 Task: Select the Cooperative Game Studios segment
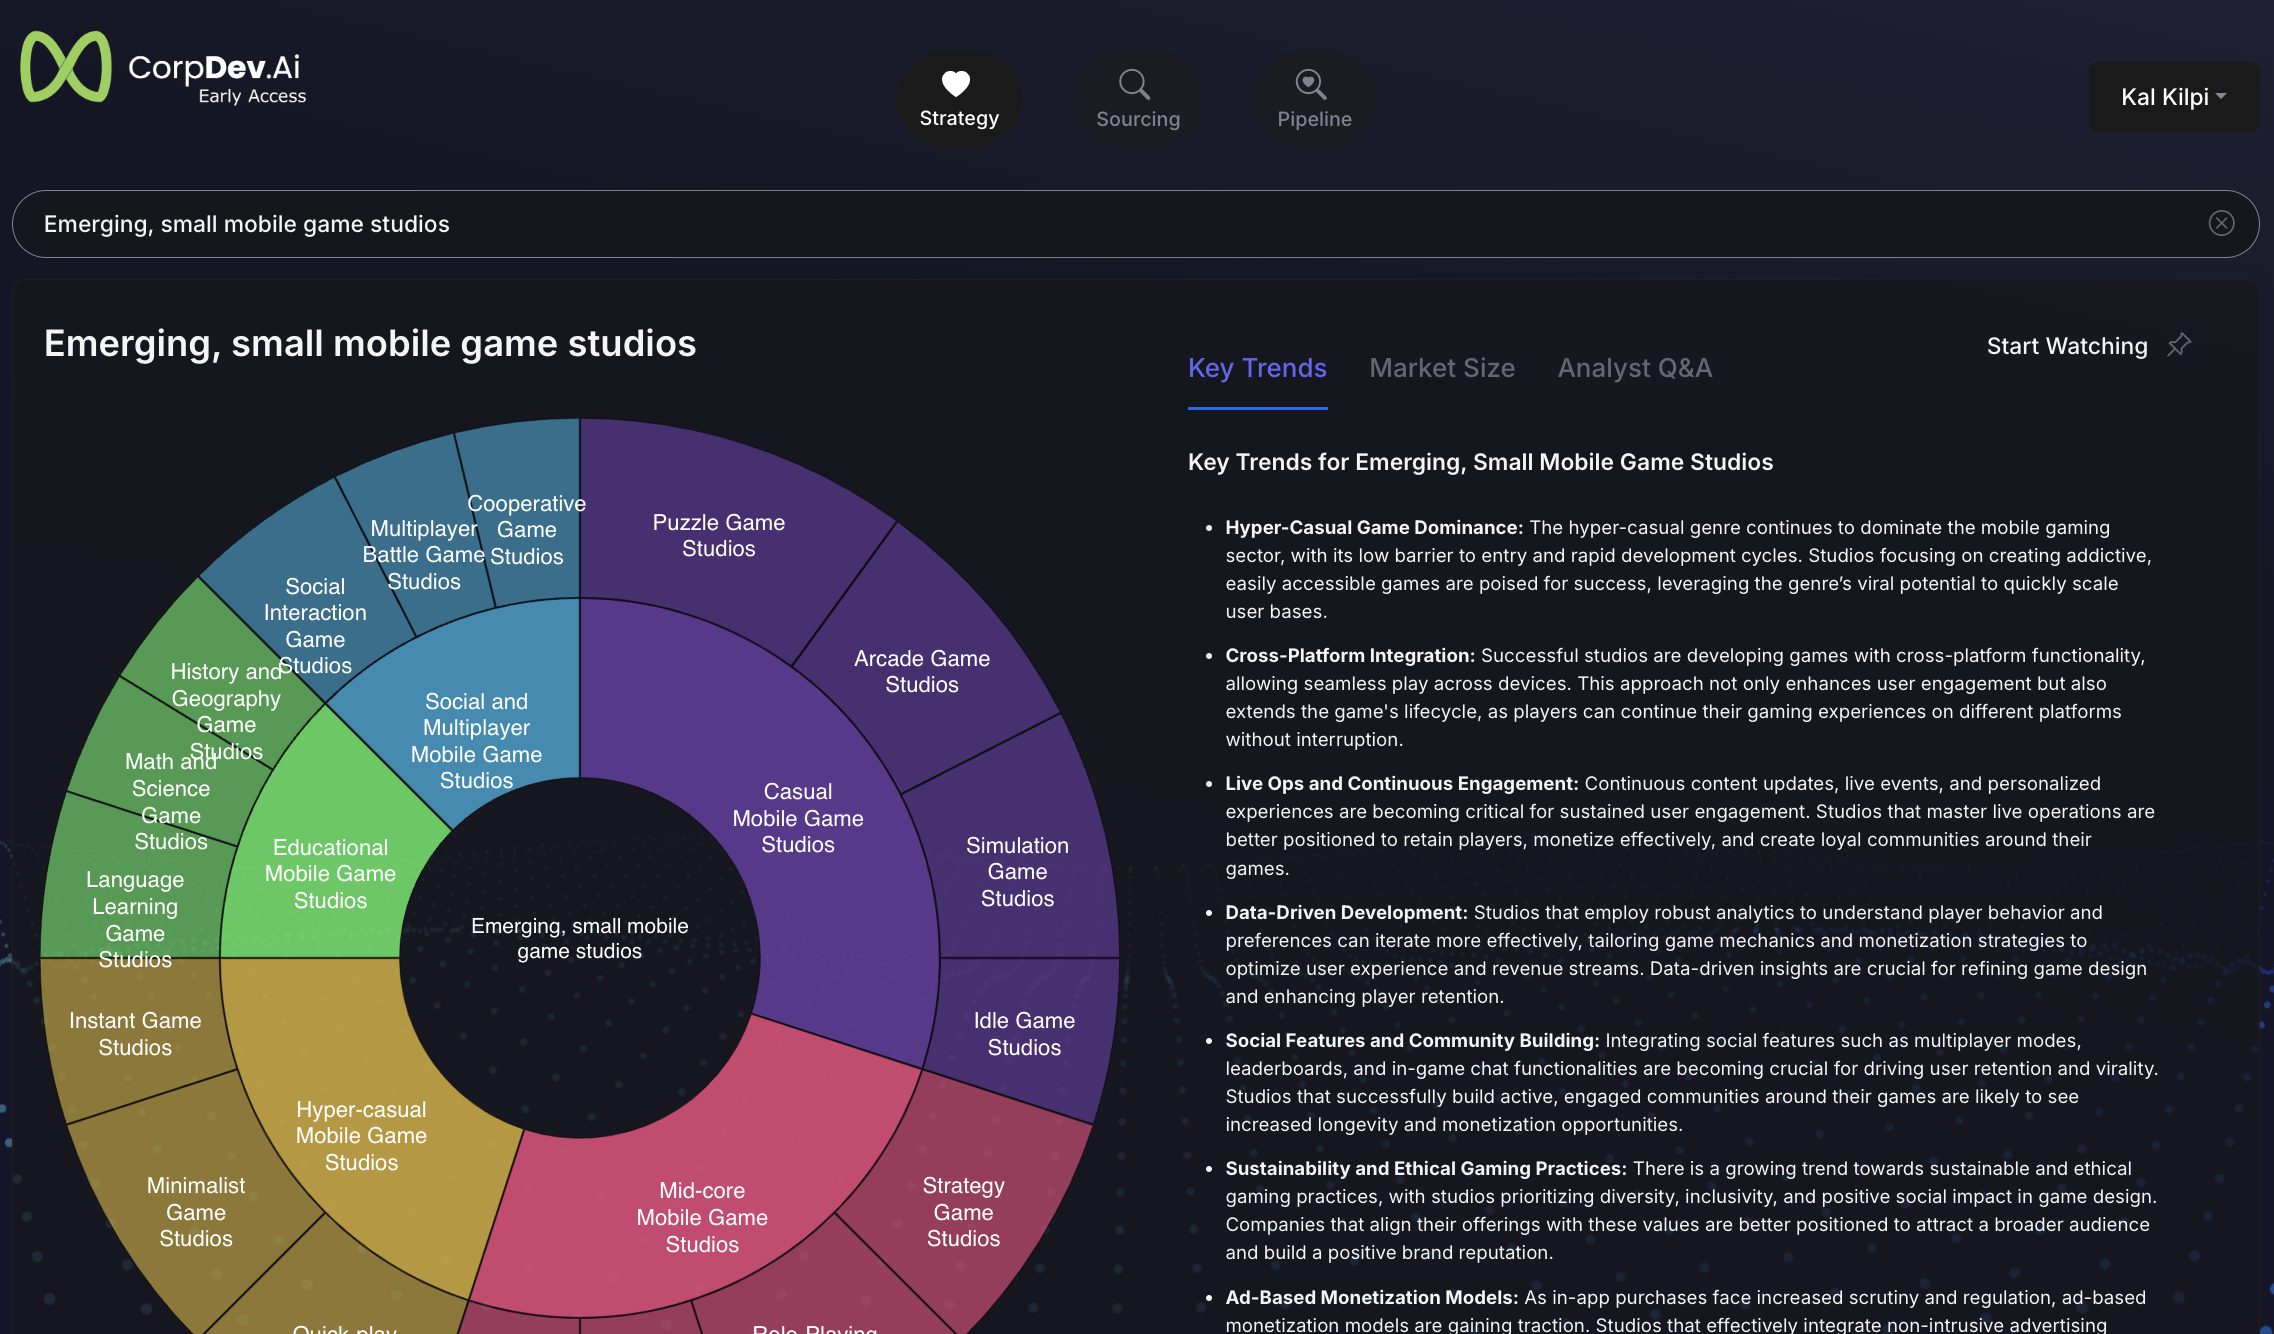point(526,529)
